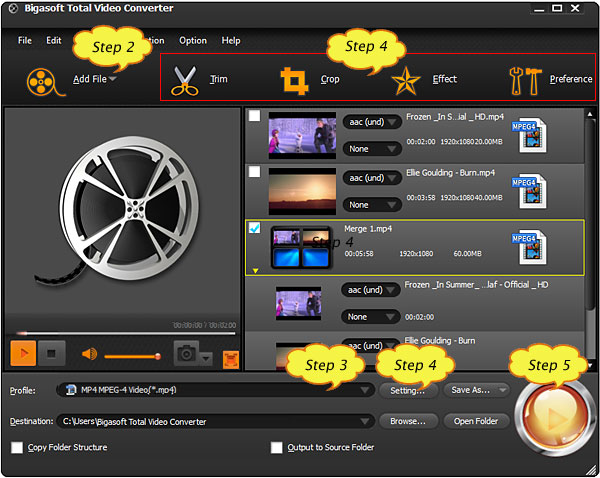Click MPEG4 format icon for Merge 1.mp4

(x=530, y=247)
